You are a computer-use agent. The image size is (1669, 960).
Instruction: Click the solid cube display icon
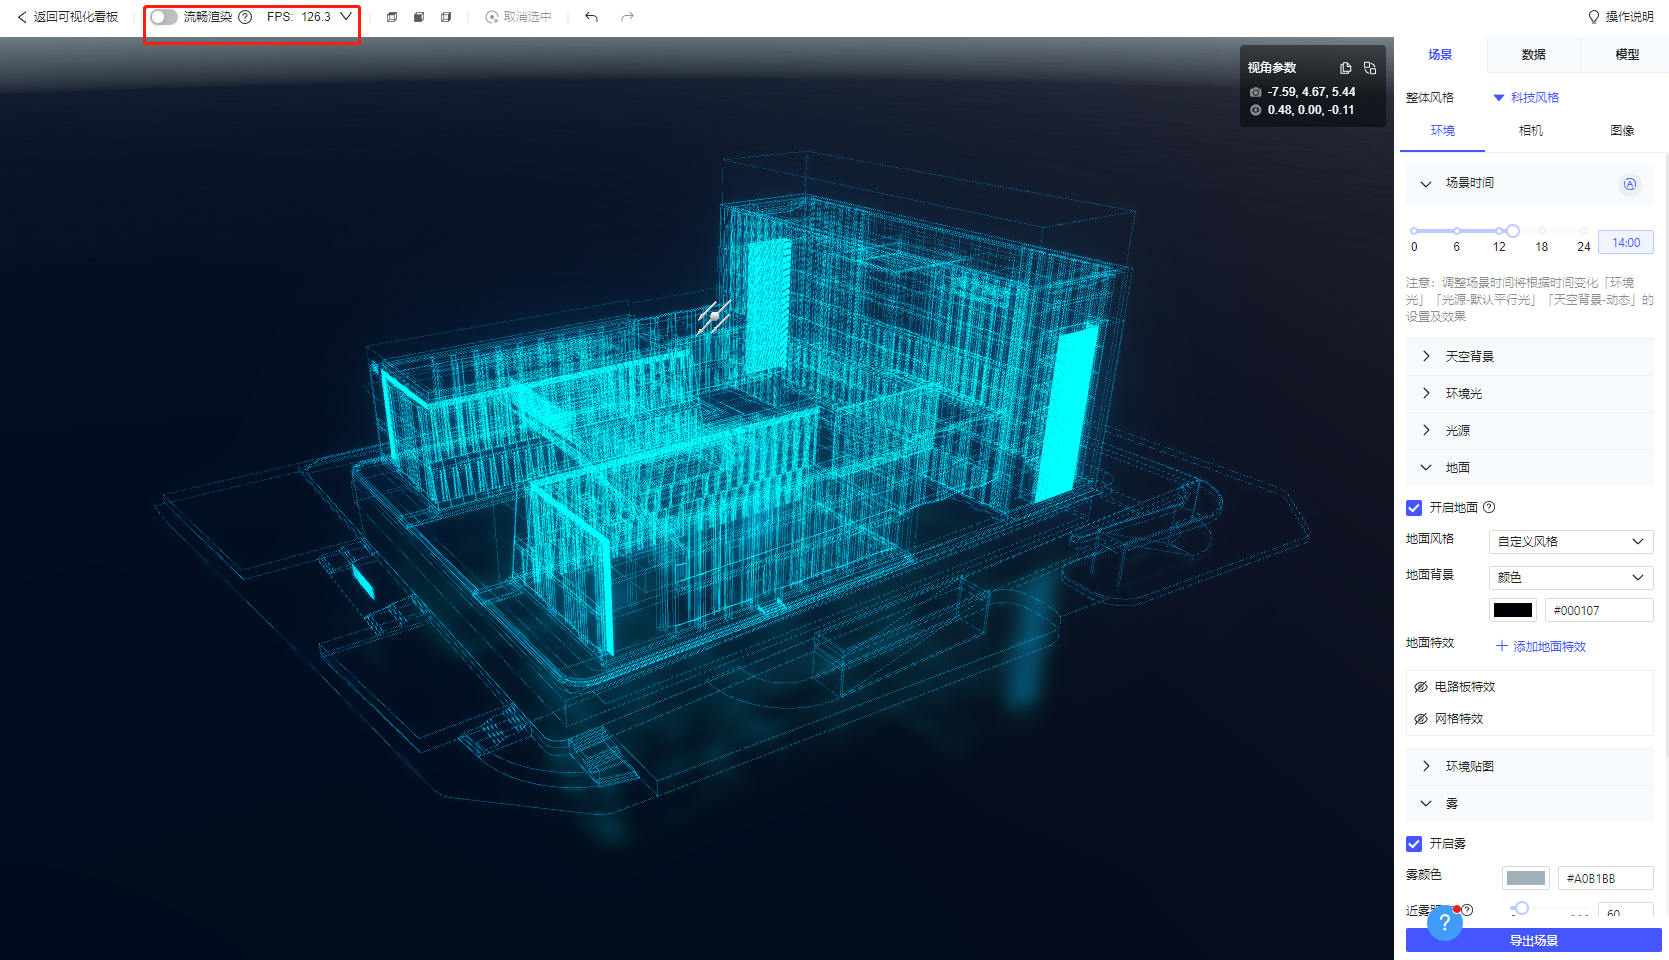pos(419,17)
